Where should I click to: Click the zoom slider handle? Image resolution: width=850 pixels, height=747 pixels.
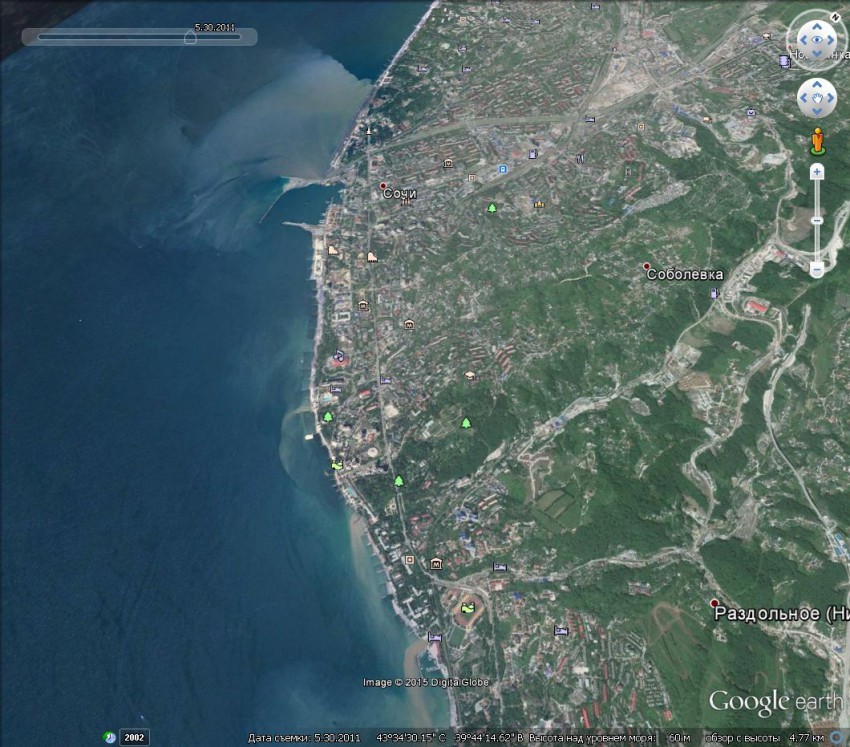[817, 220]
